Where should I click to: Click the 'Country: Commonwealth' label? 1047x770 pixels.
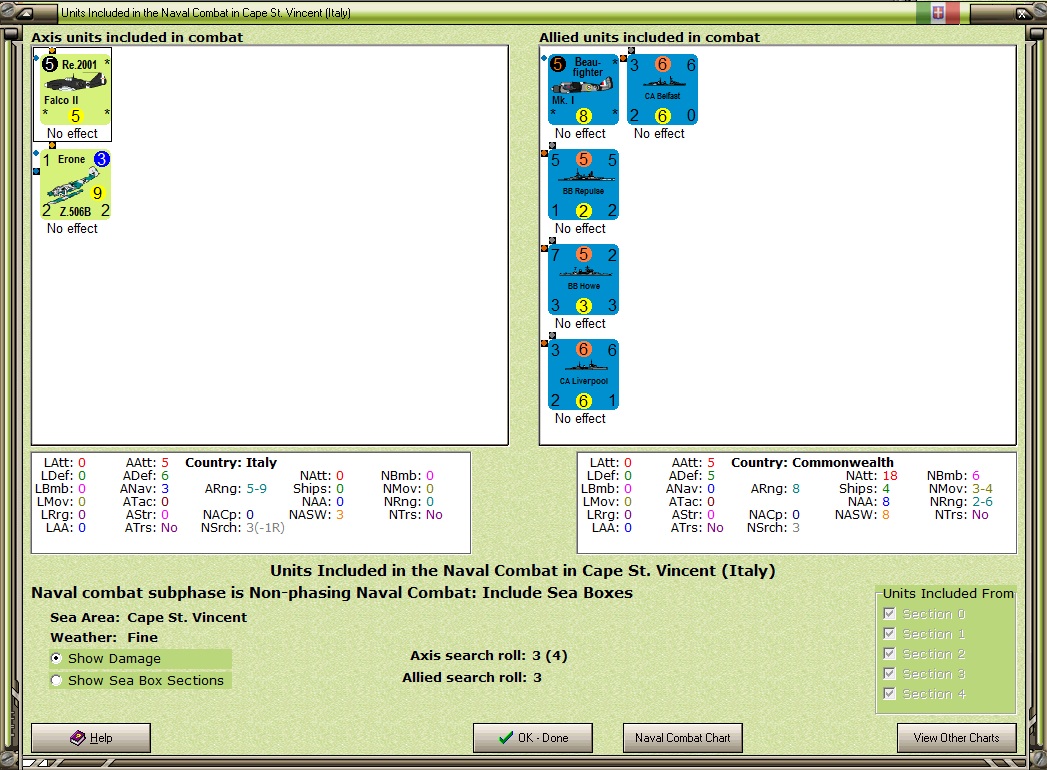tap(812, 462)
